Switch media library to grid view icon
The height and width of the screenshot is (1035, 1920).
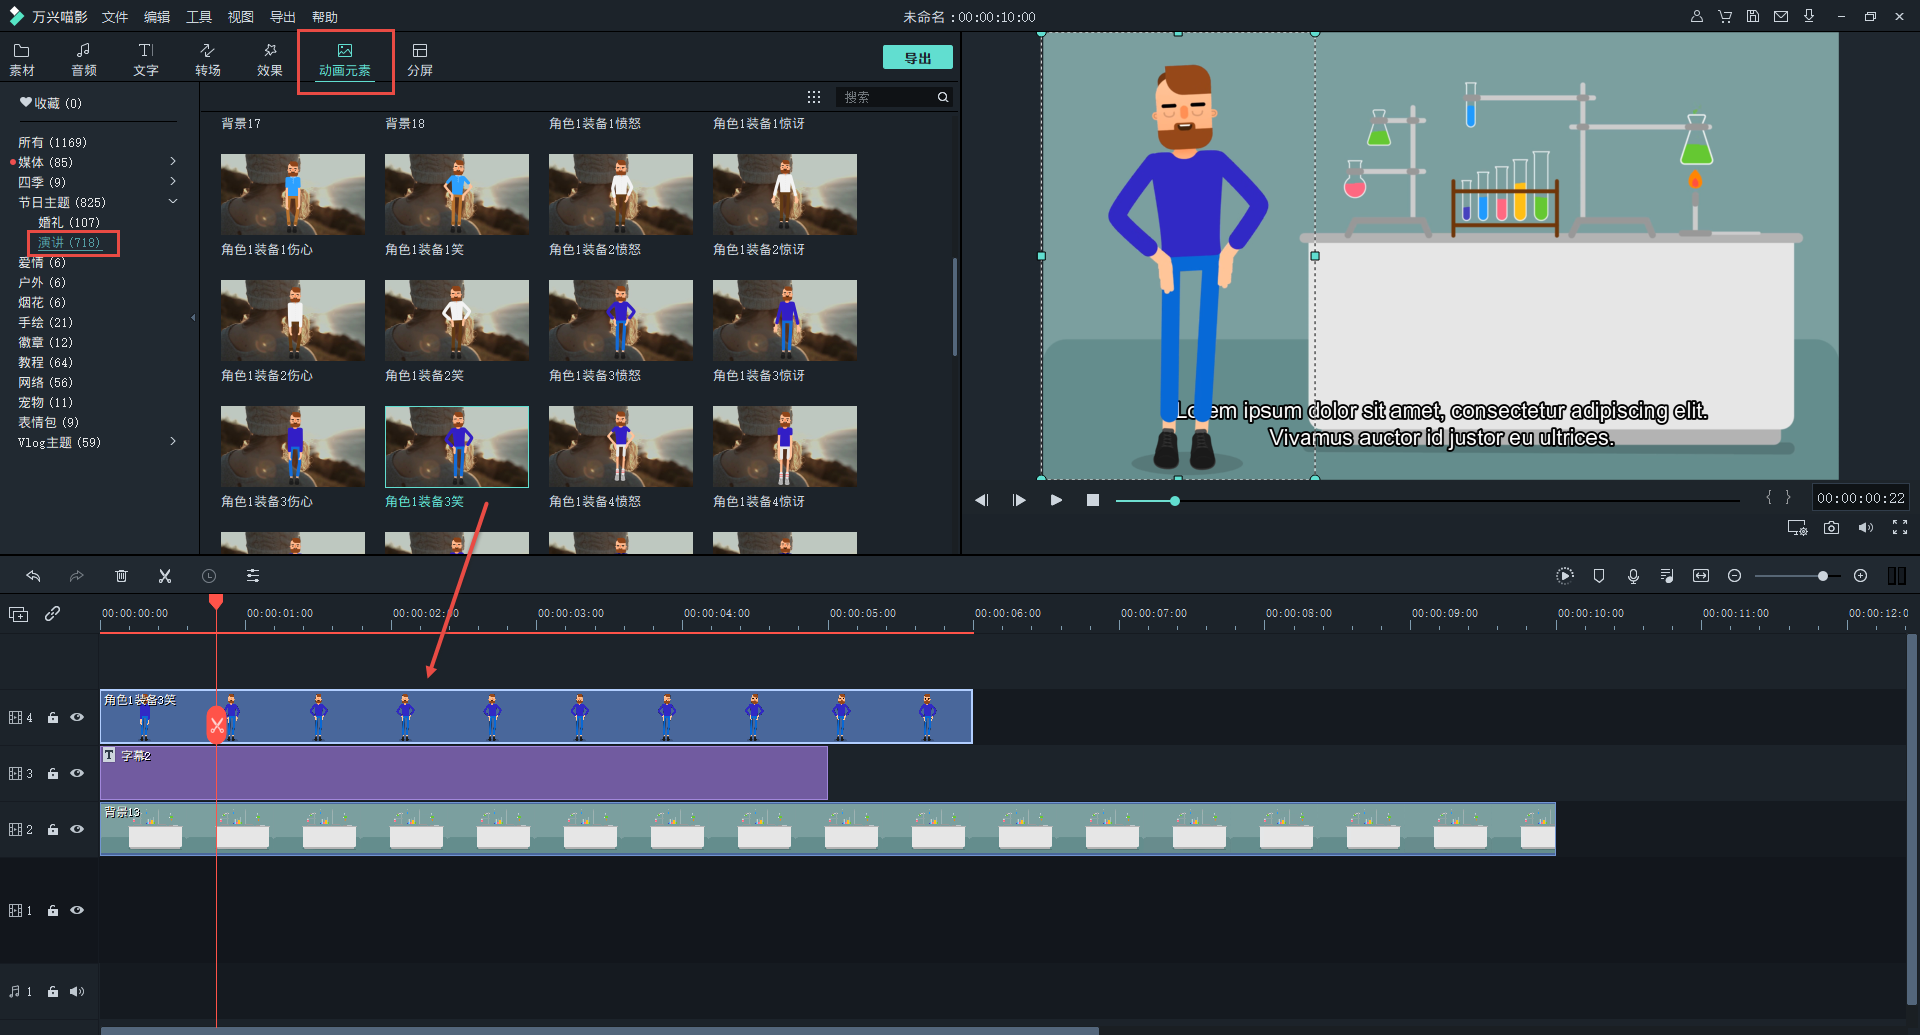814,97
